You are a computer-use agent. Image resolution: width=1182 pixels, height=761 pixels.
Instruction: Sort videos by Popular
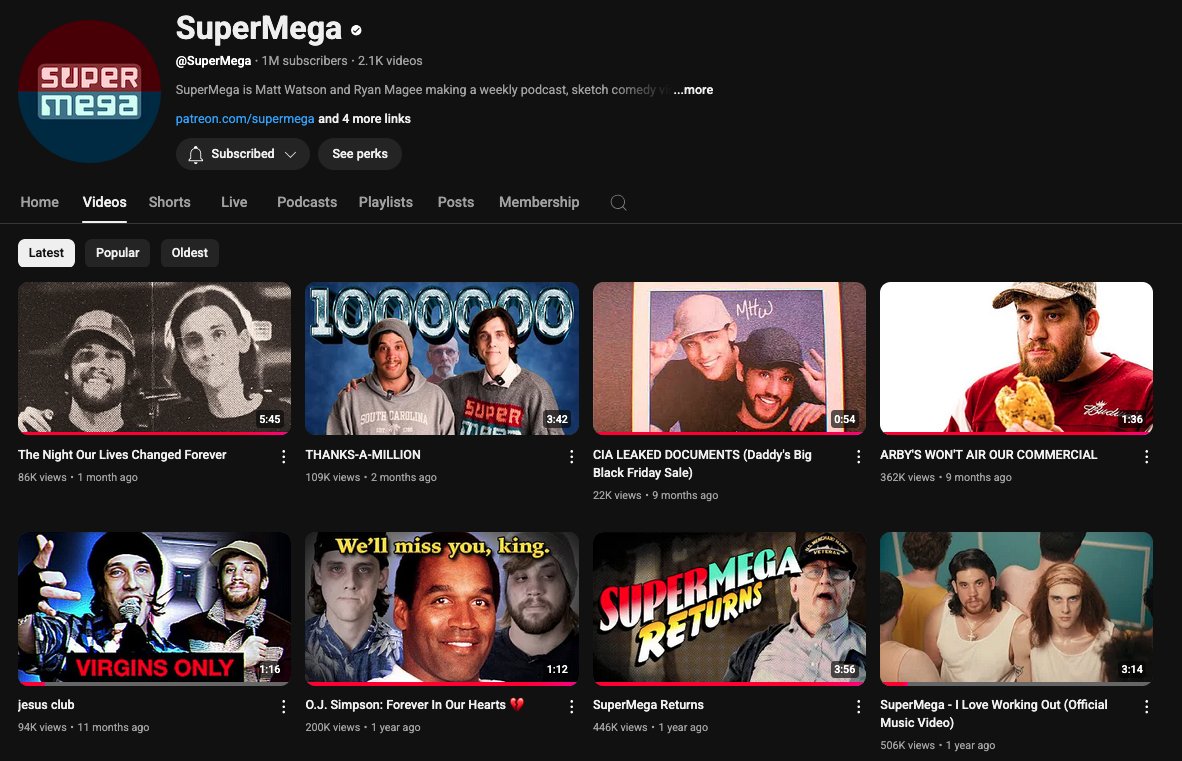[x=118, y=253]
